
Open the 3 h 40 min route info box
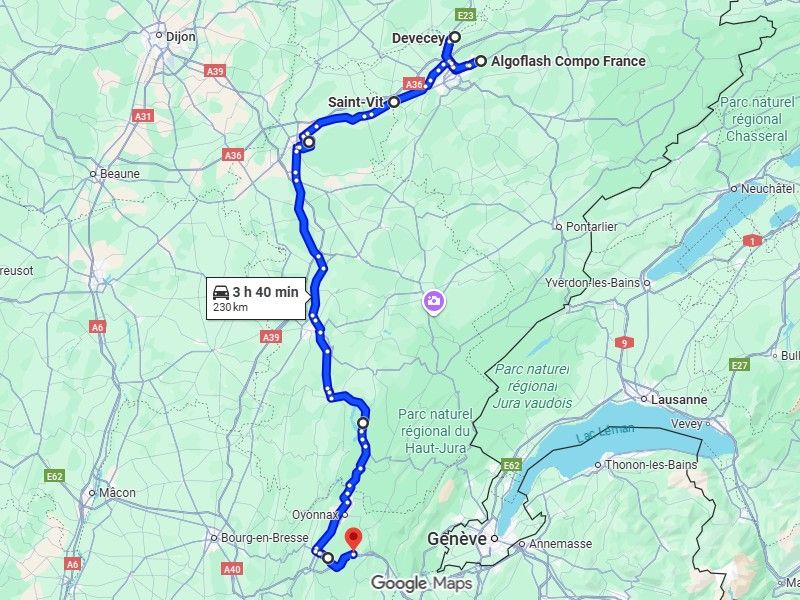point(256,298)
